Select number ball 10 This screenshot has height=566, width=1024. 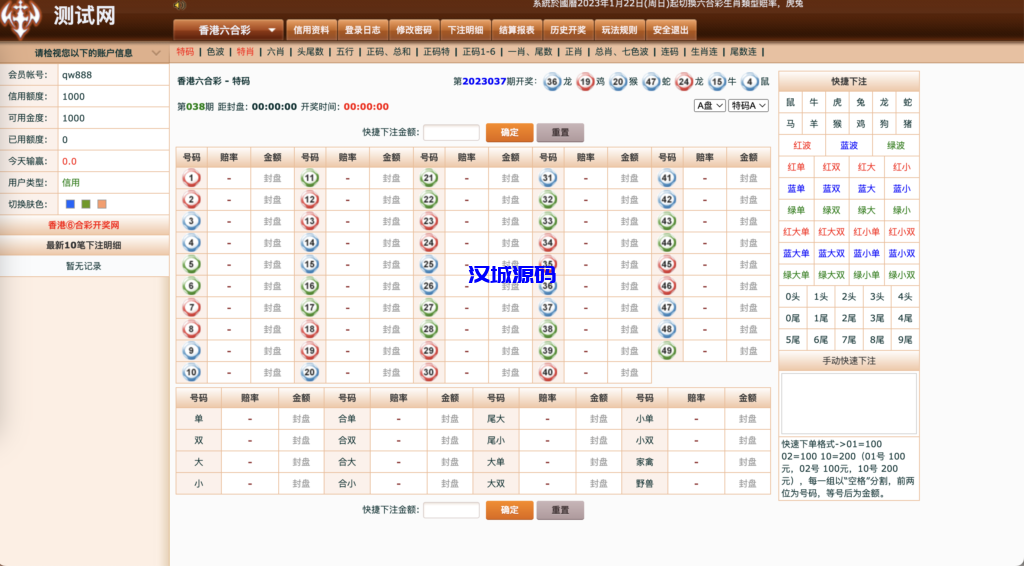tap(191, 373)
